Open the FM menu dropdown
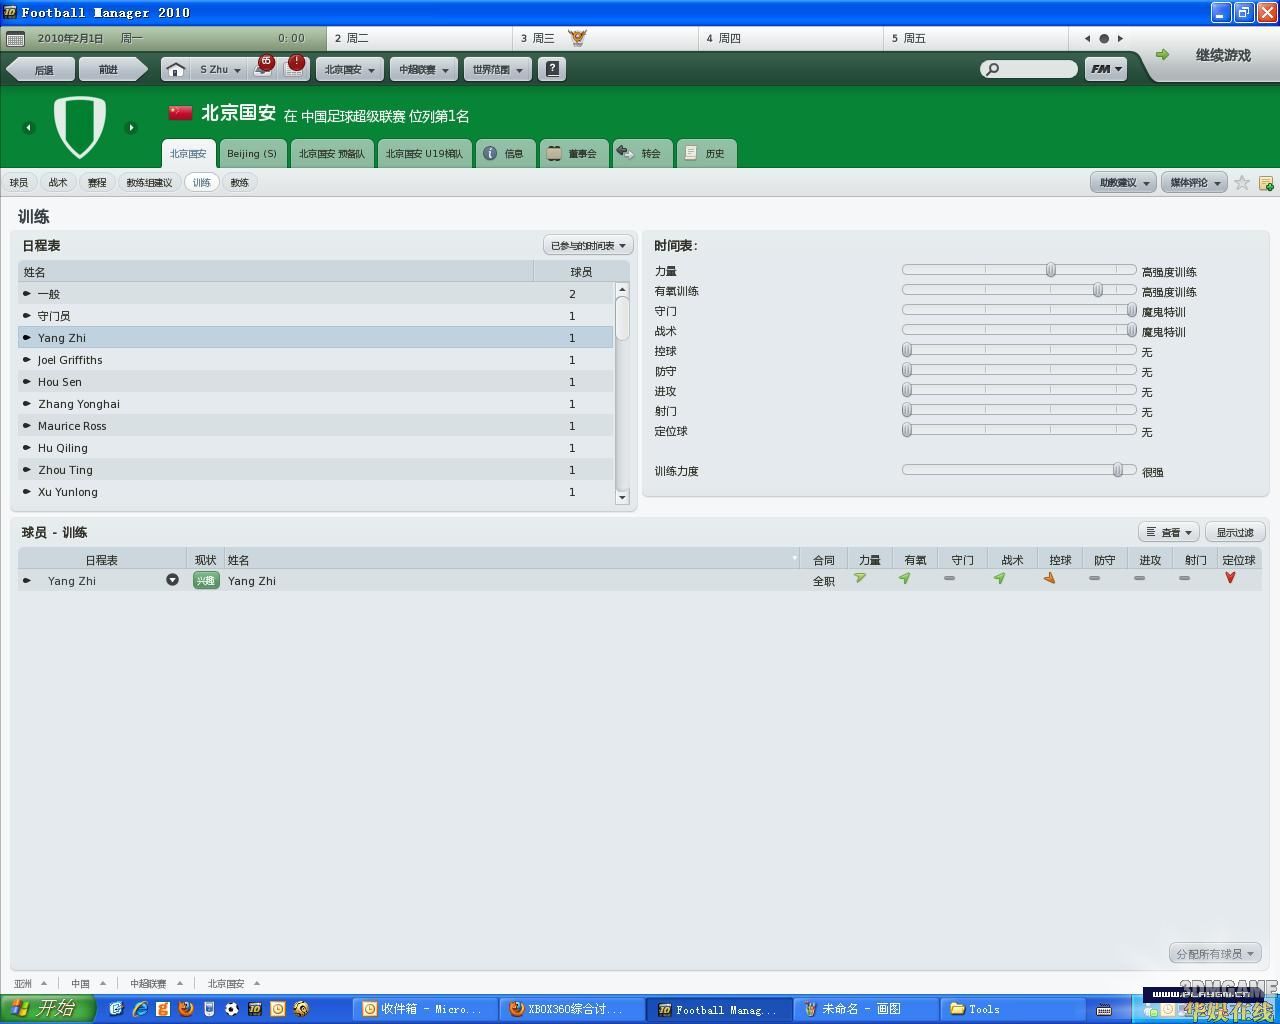Viewport: 1280px width, 1024px height. [x=1106, y=69]
